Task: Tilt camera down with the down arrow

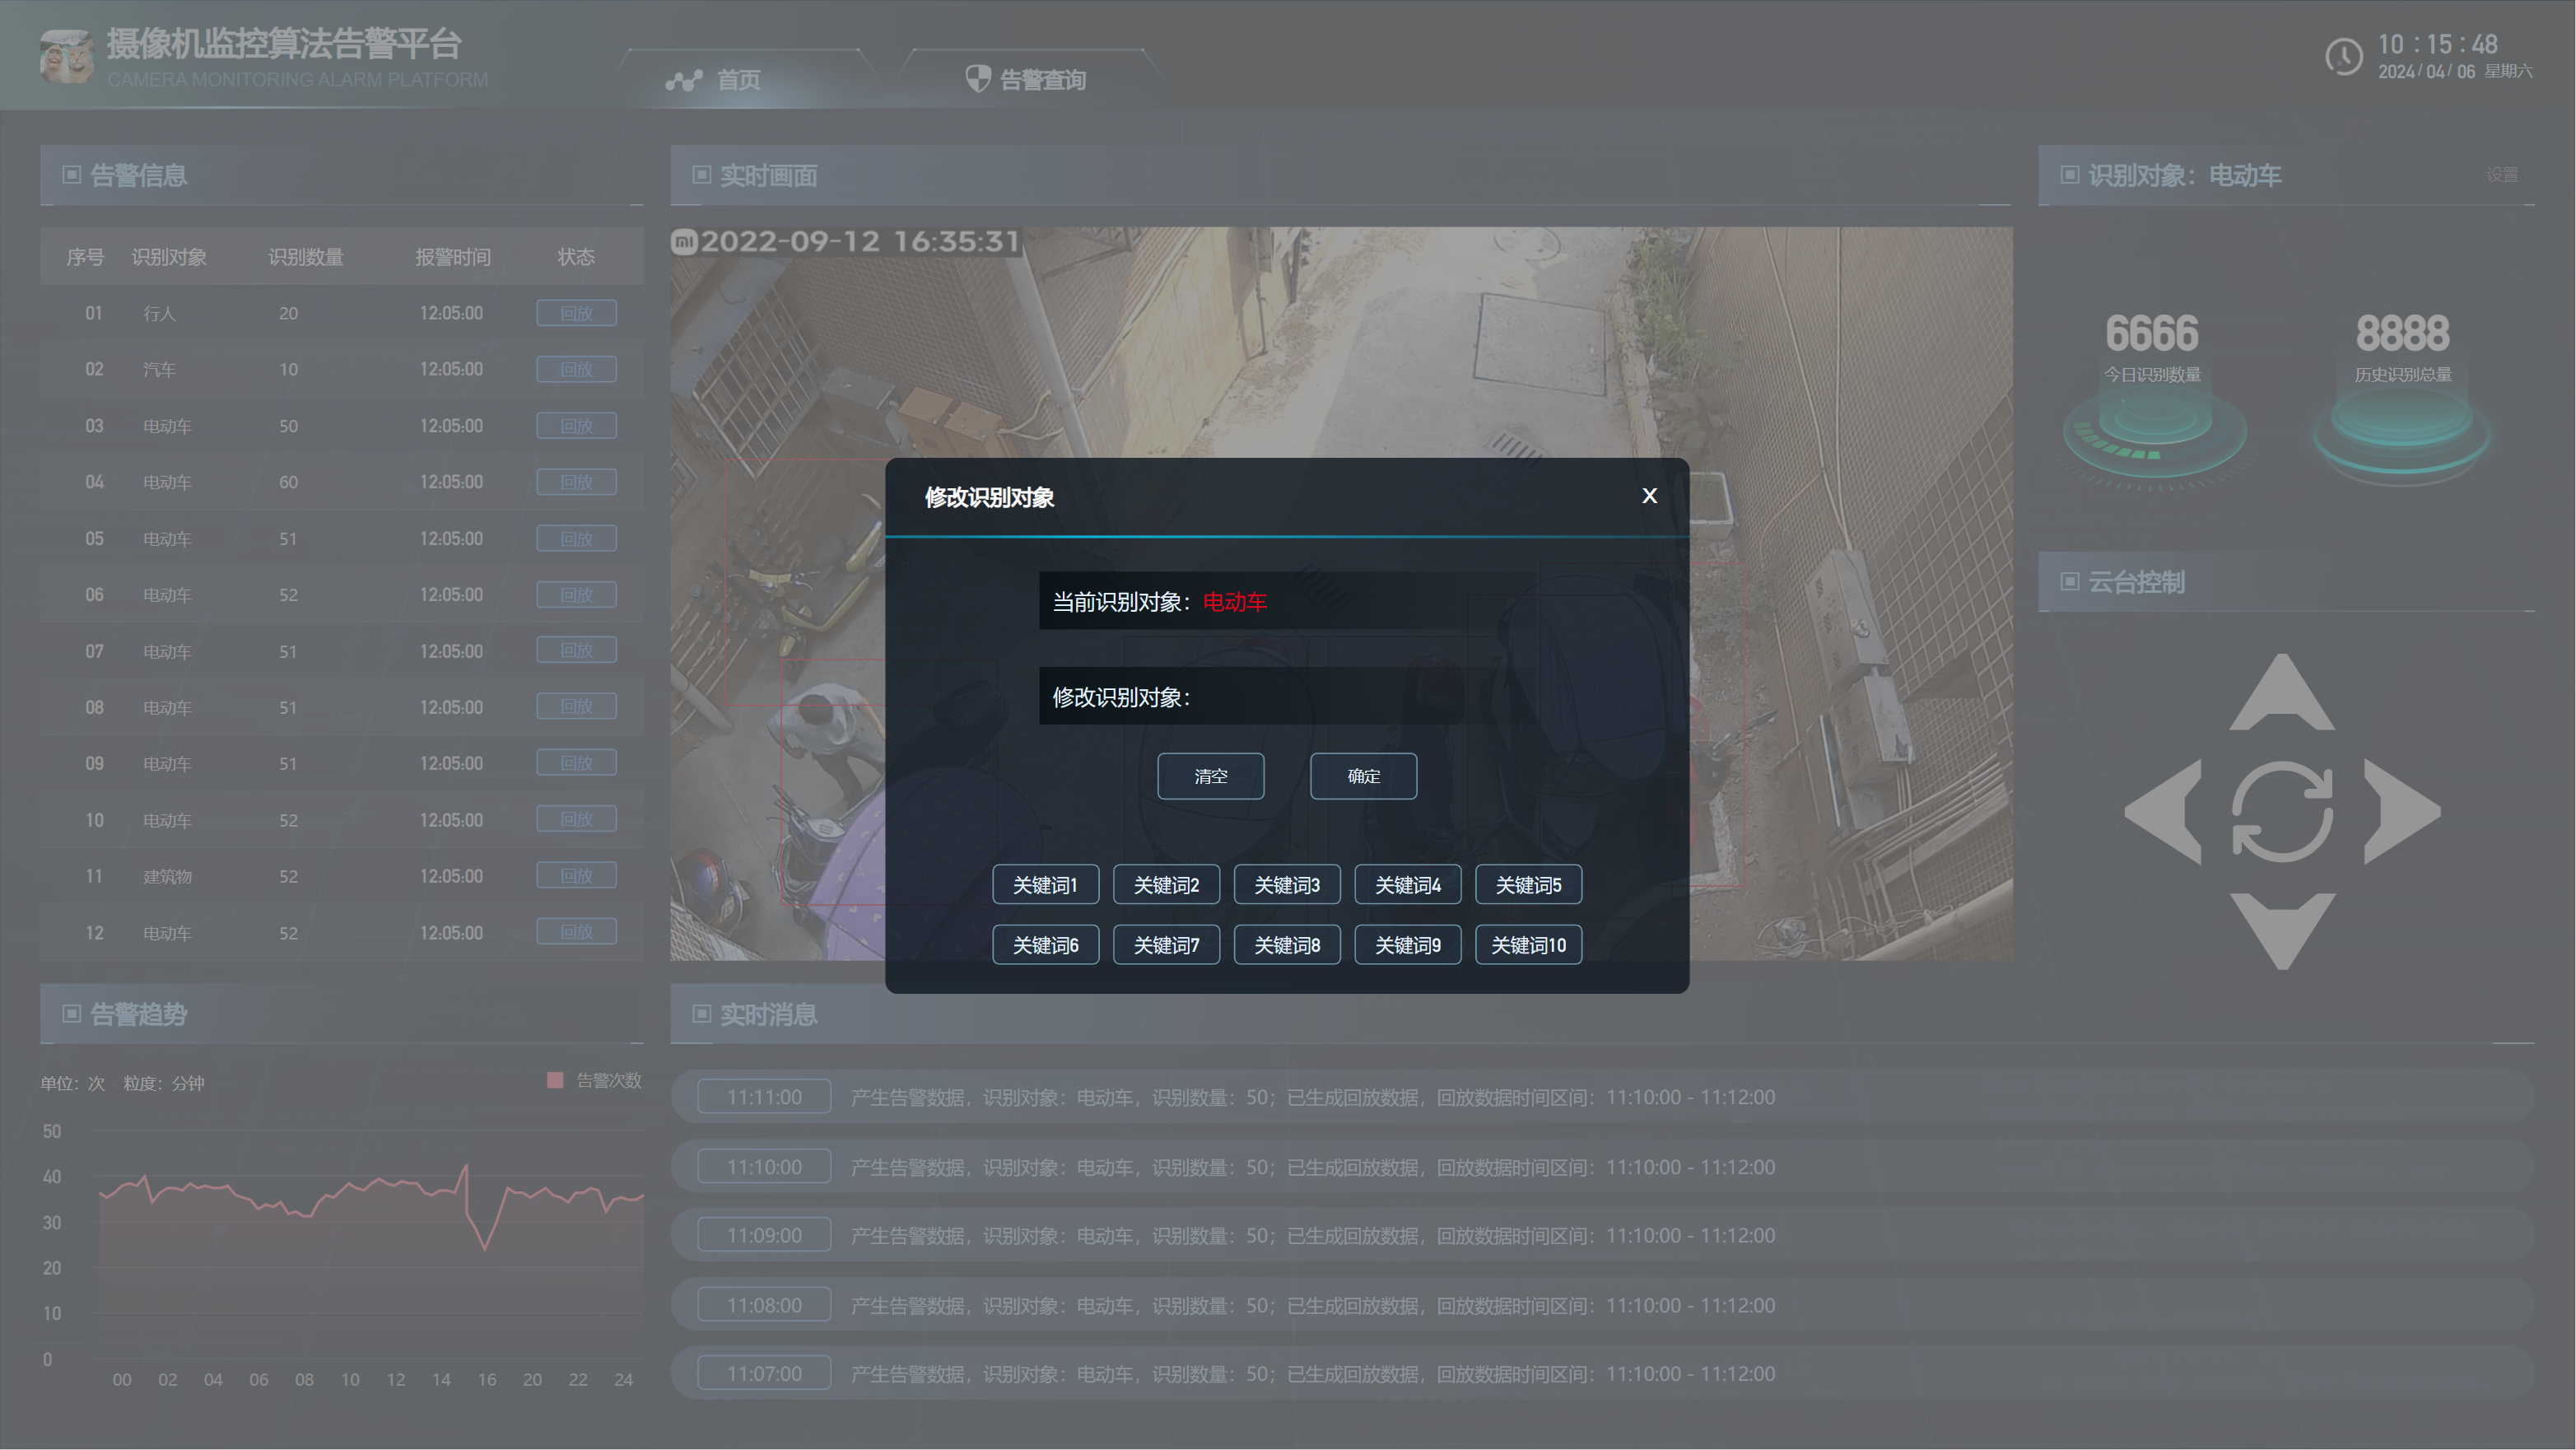Action: [2281, 930]
